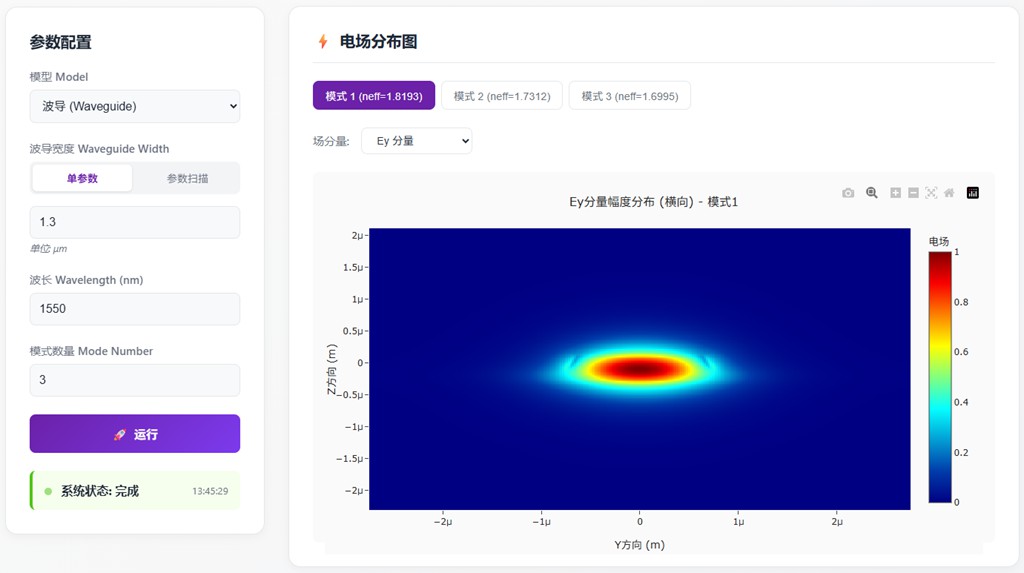
Task: Click the autoscale plot icon
Action: coord(931,193)
